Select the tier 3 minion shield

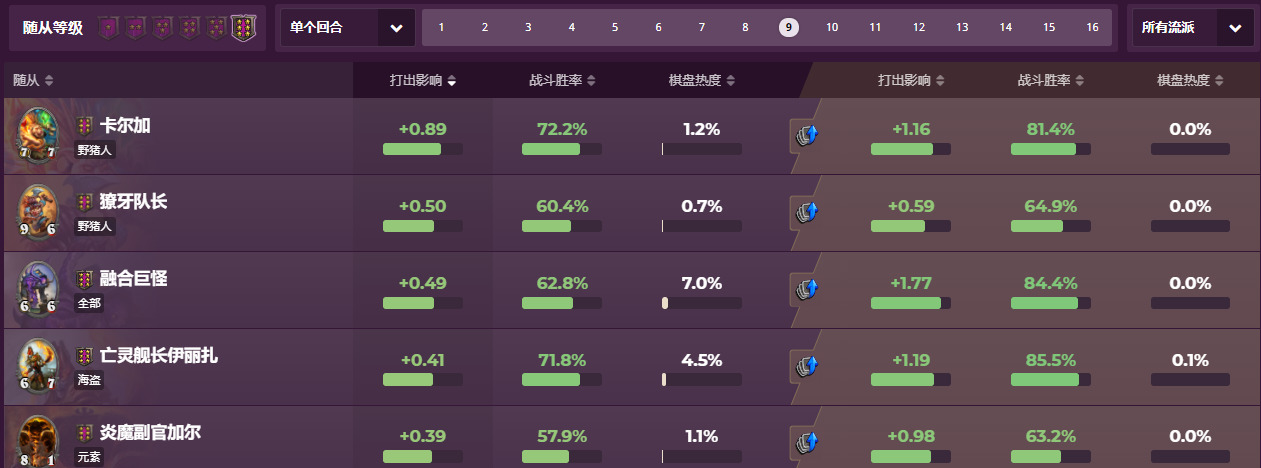[162, 27]
